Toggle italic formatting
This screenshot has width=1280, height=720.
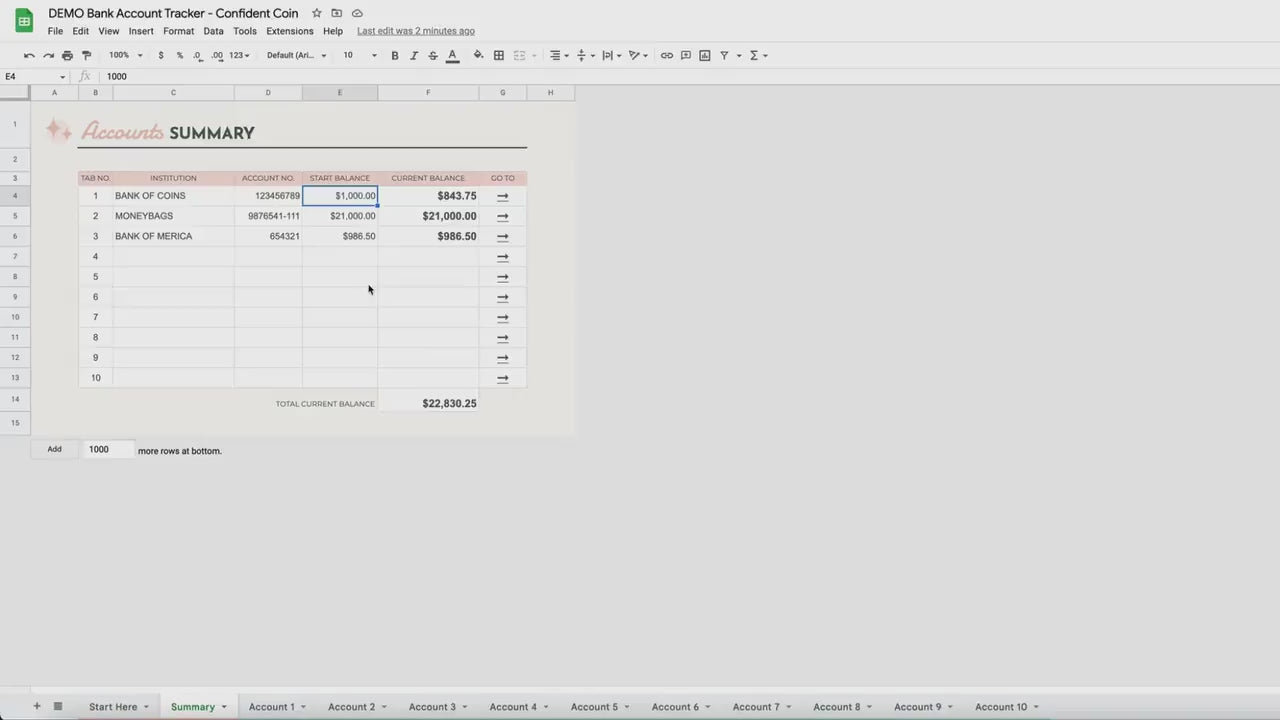[414, 56]
